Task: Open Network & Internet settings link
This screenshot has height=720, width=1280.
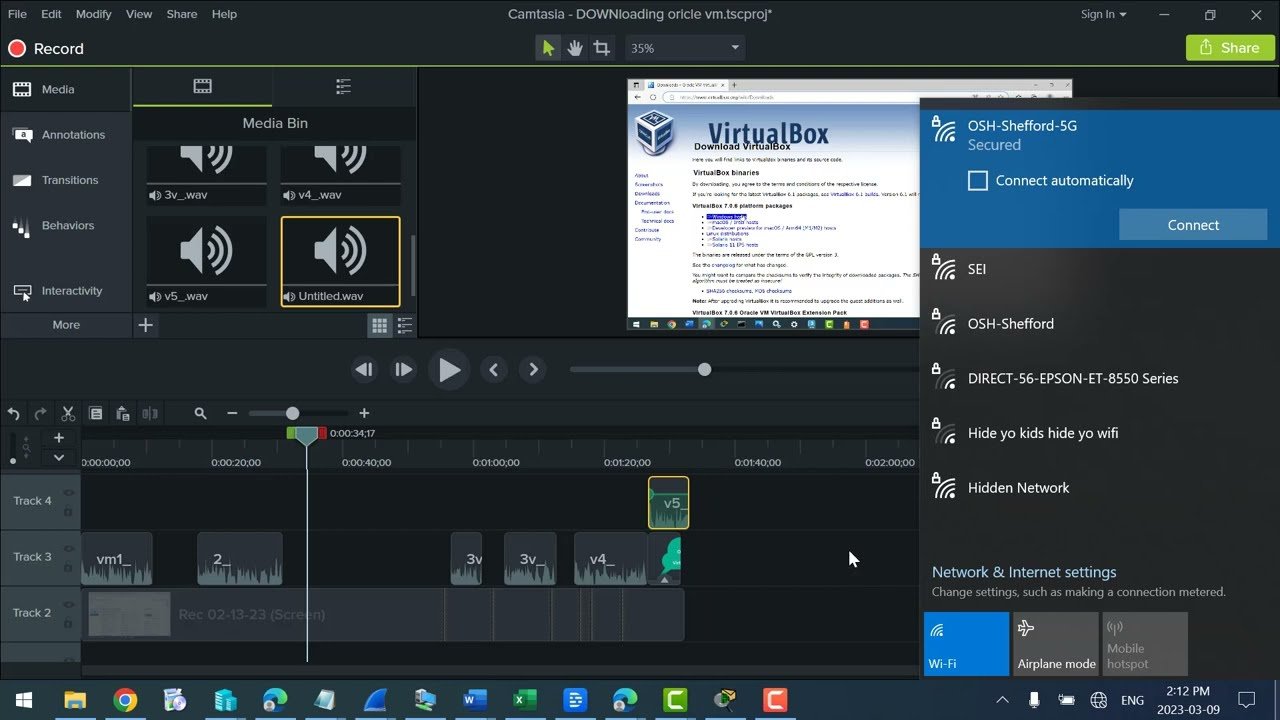Action: coord(1024,572)
